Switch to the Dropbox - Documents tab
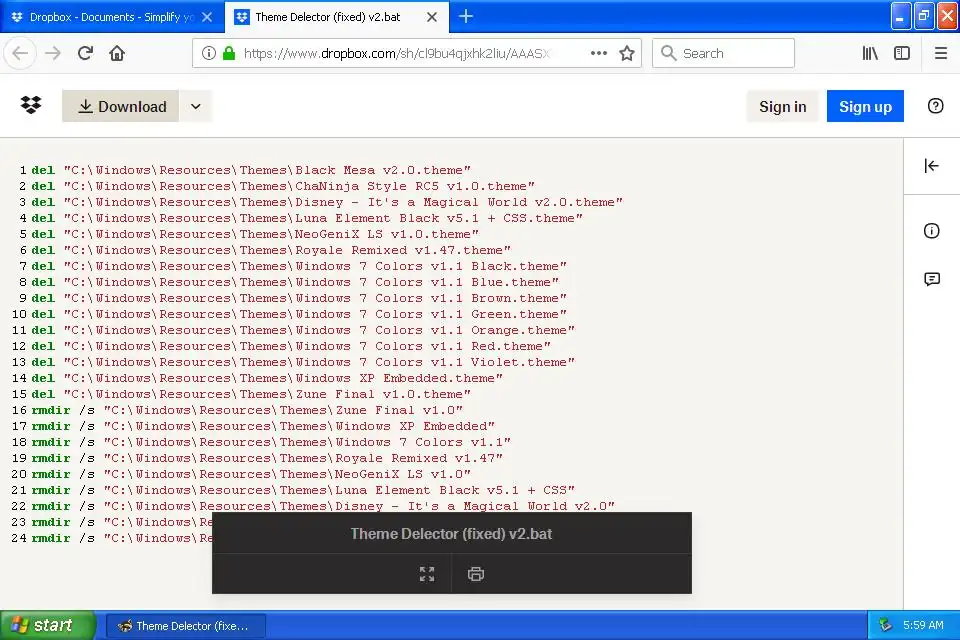 (x=111, y=17)
